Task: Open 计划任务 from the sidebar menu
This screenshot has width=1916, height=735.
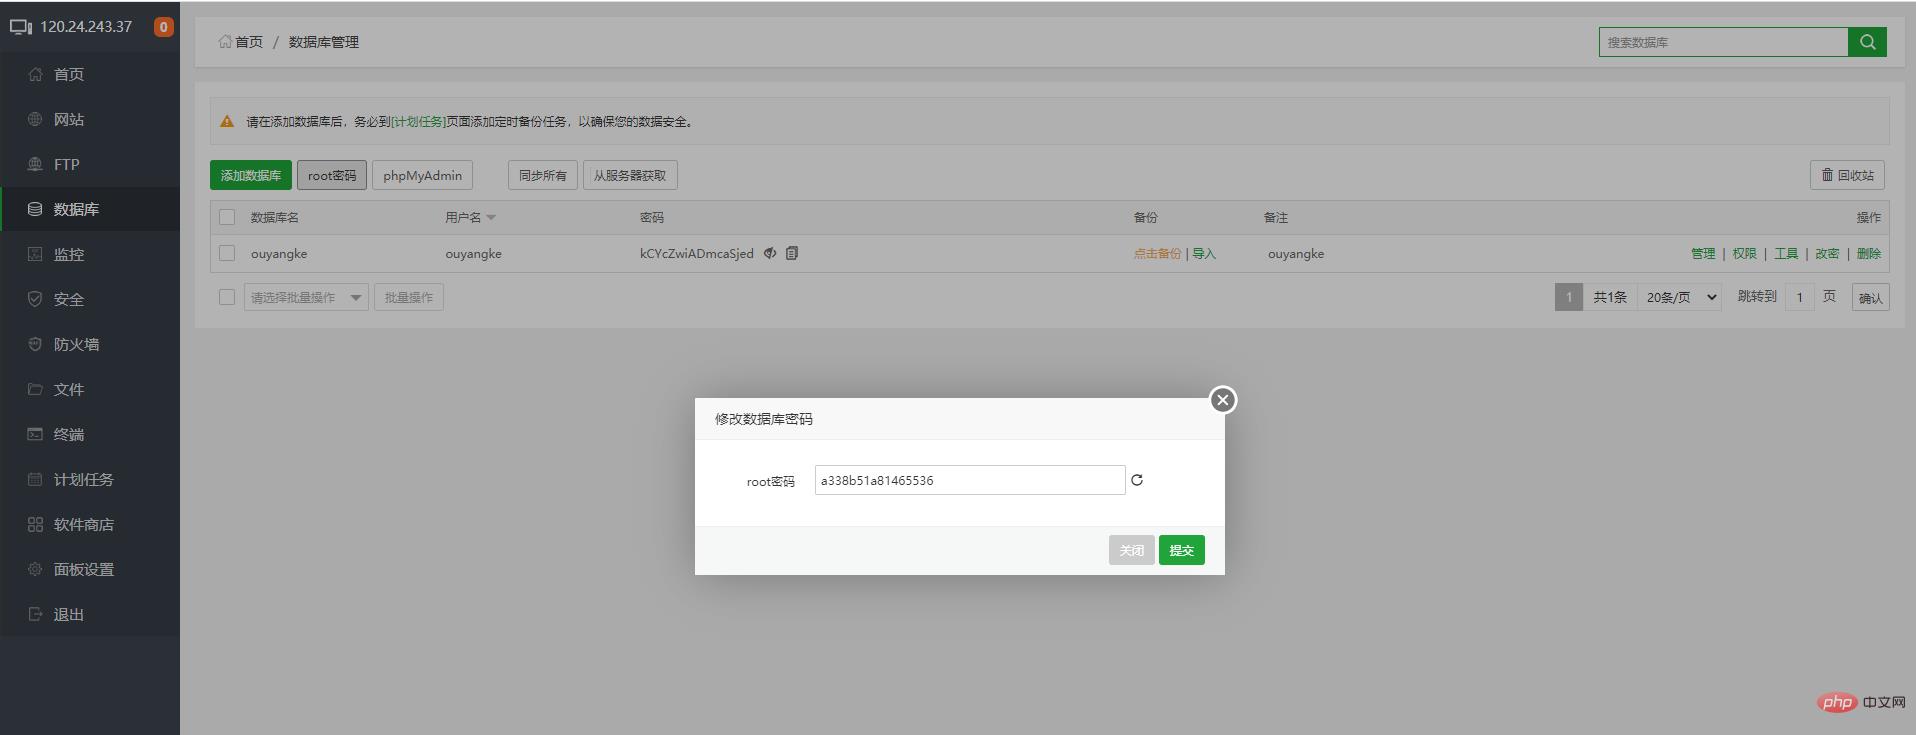Action: (83, 479)
